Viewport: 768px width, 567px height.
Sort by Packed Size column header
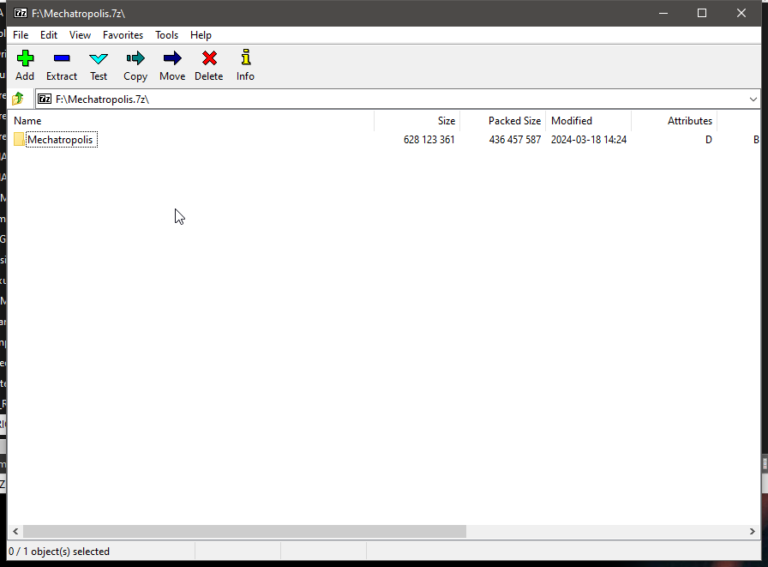503,121
